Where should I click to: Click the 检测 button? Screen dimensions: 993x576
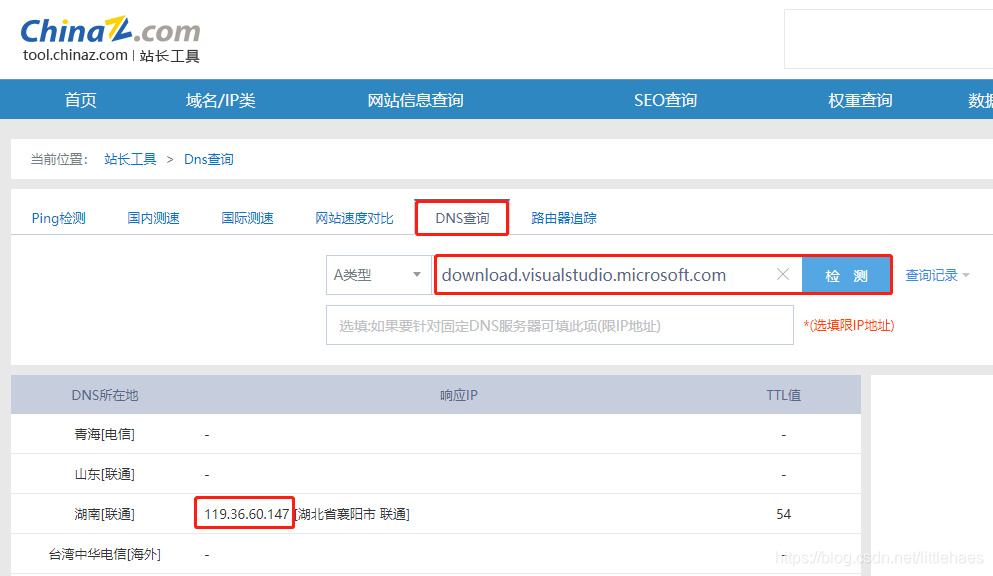coord(846,275)
